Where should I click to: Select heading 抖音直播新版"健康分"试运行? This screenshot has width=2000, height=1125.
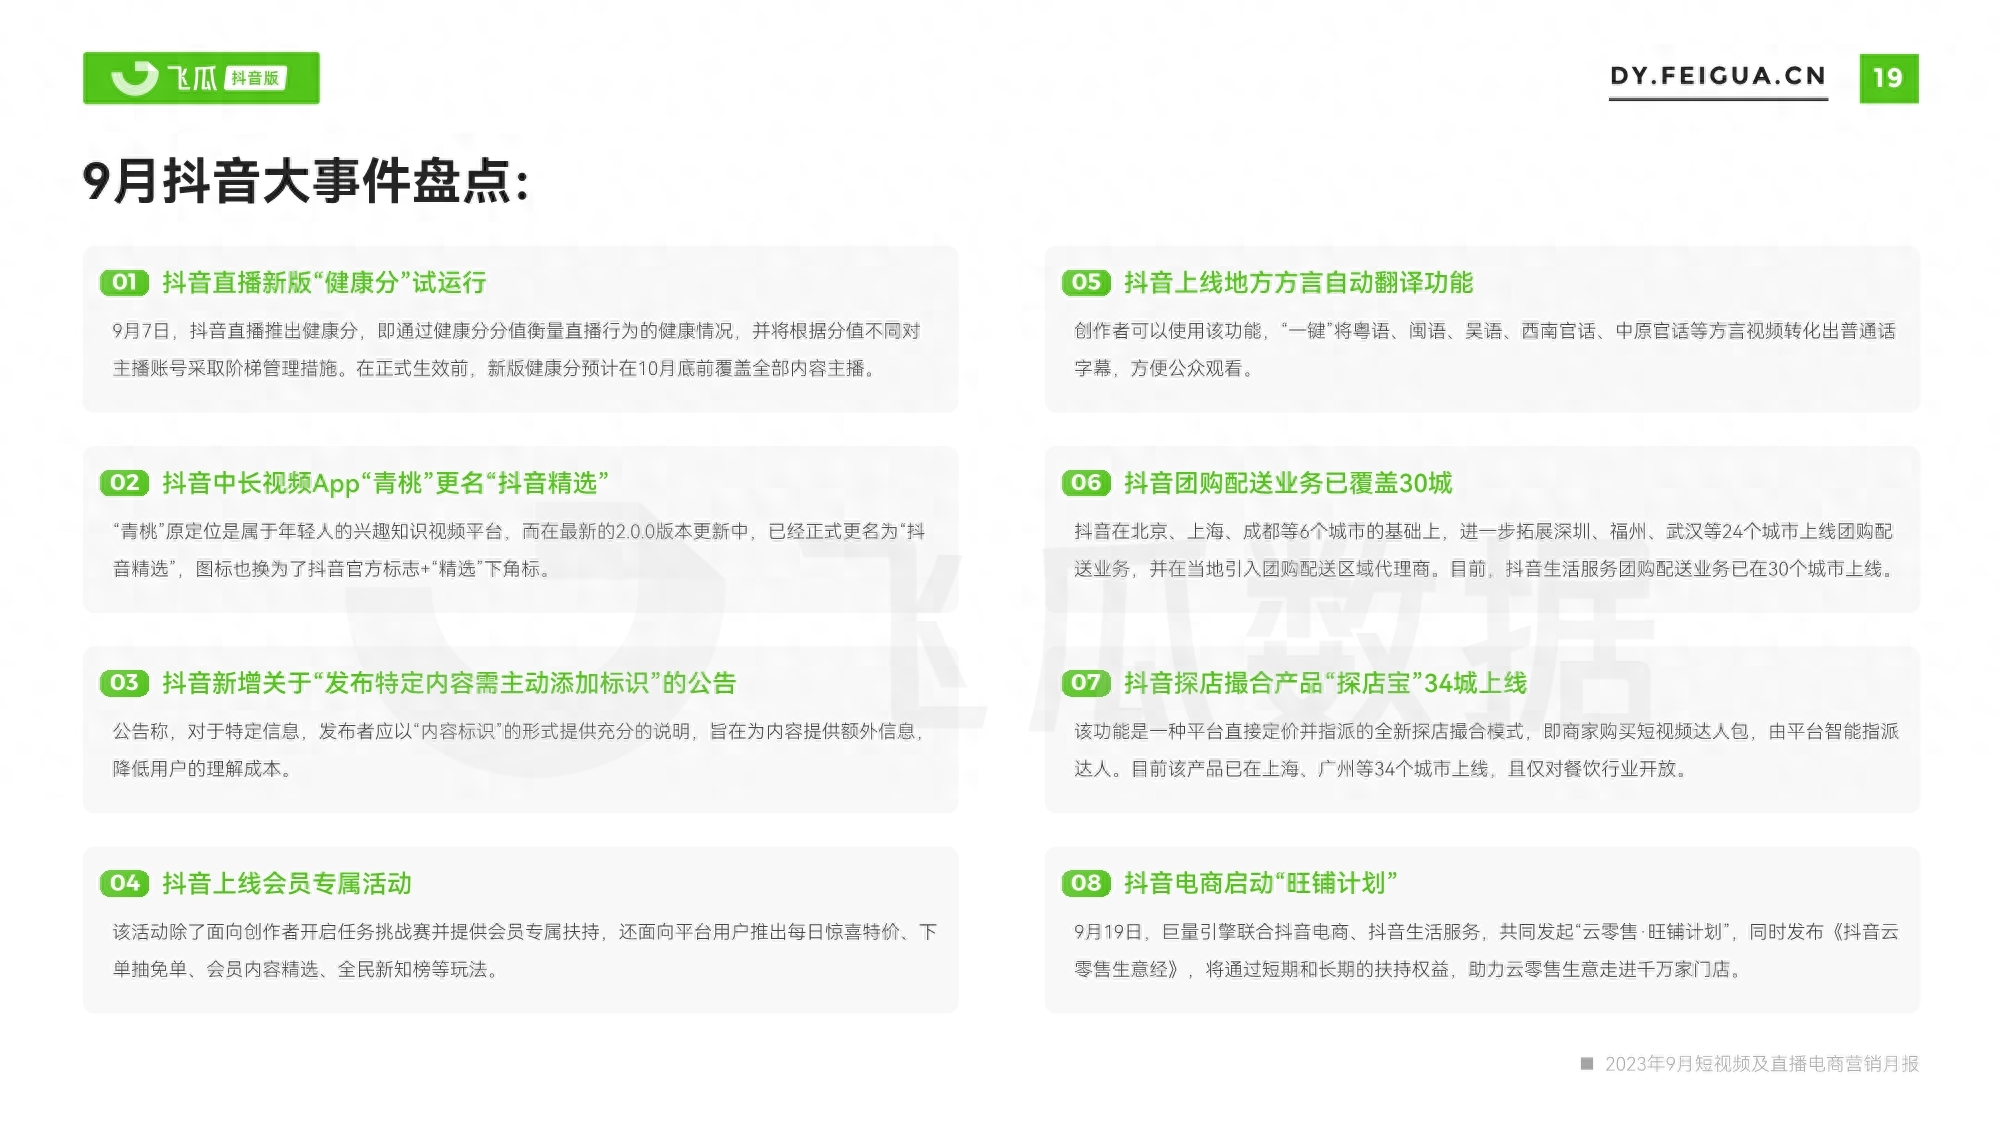324,283
